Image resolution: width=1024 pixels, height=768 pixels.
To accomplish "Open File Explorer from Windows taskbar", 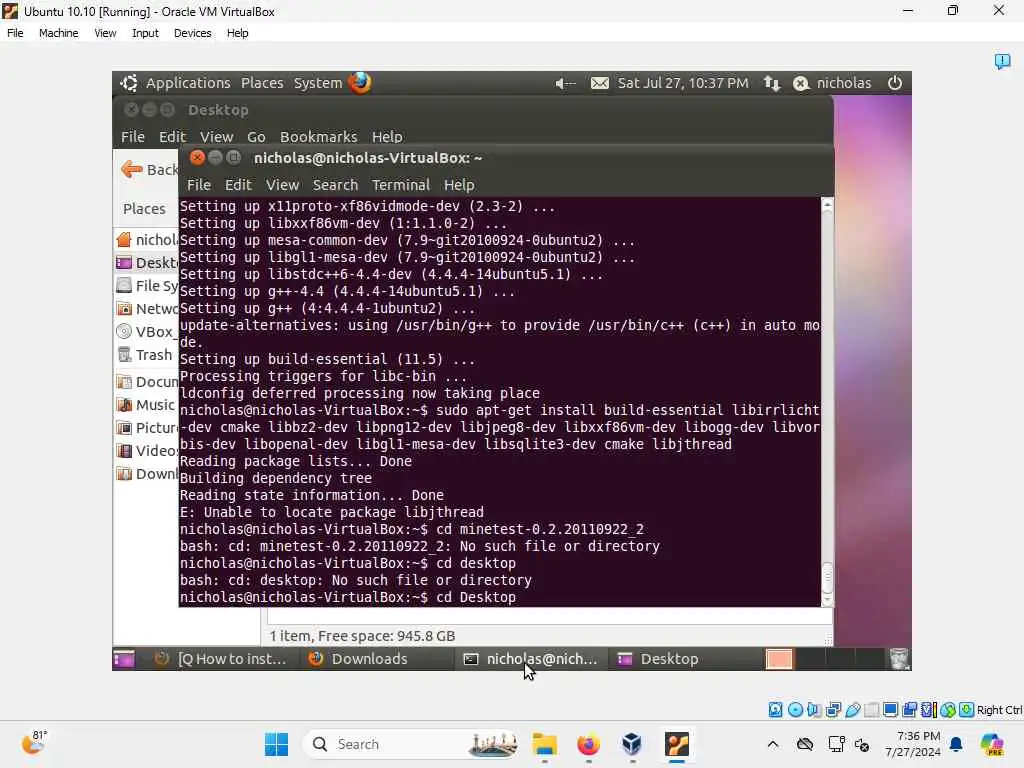I will [545, 744].
